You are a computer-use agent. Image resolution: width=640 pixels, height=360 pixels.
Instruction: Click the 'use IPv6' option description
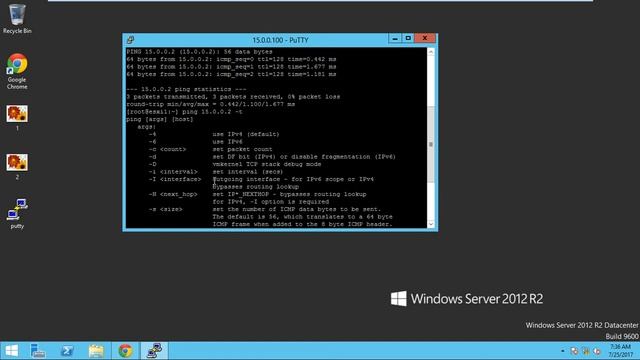(227, 142)
